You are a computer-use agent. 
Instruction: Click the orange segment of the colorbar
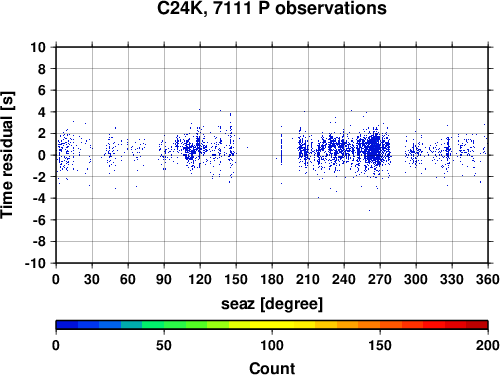[x=369, y=325]
